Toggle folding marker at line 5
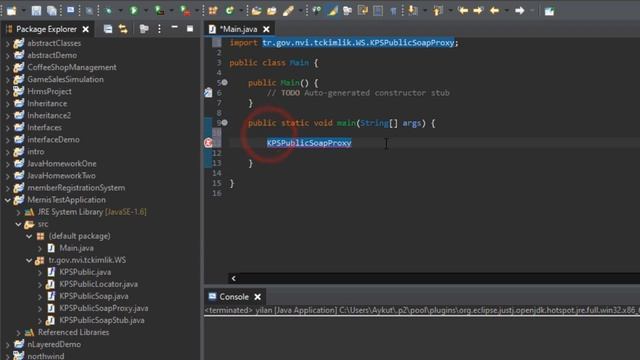 click(224, 82)
